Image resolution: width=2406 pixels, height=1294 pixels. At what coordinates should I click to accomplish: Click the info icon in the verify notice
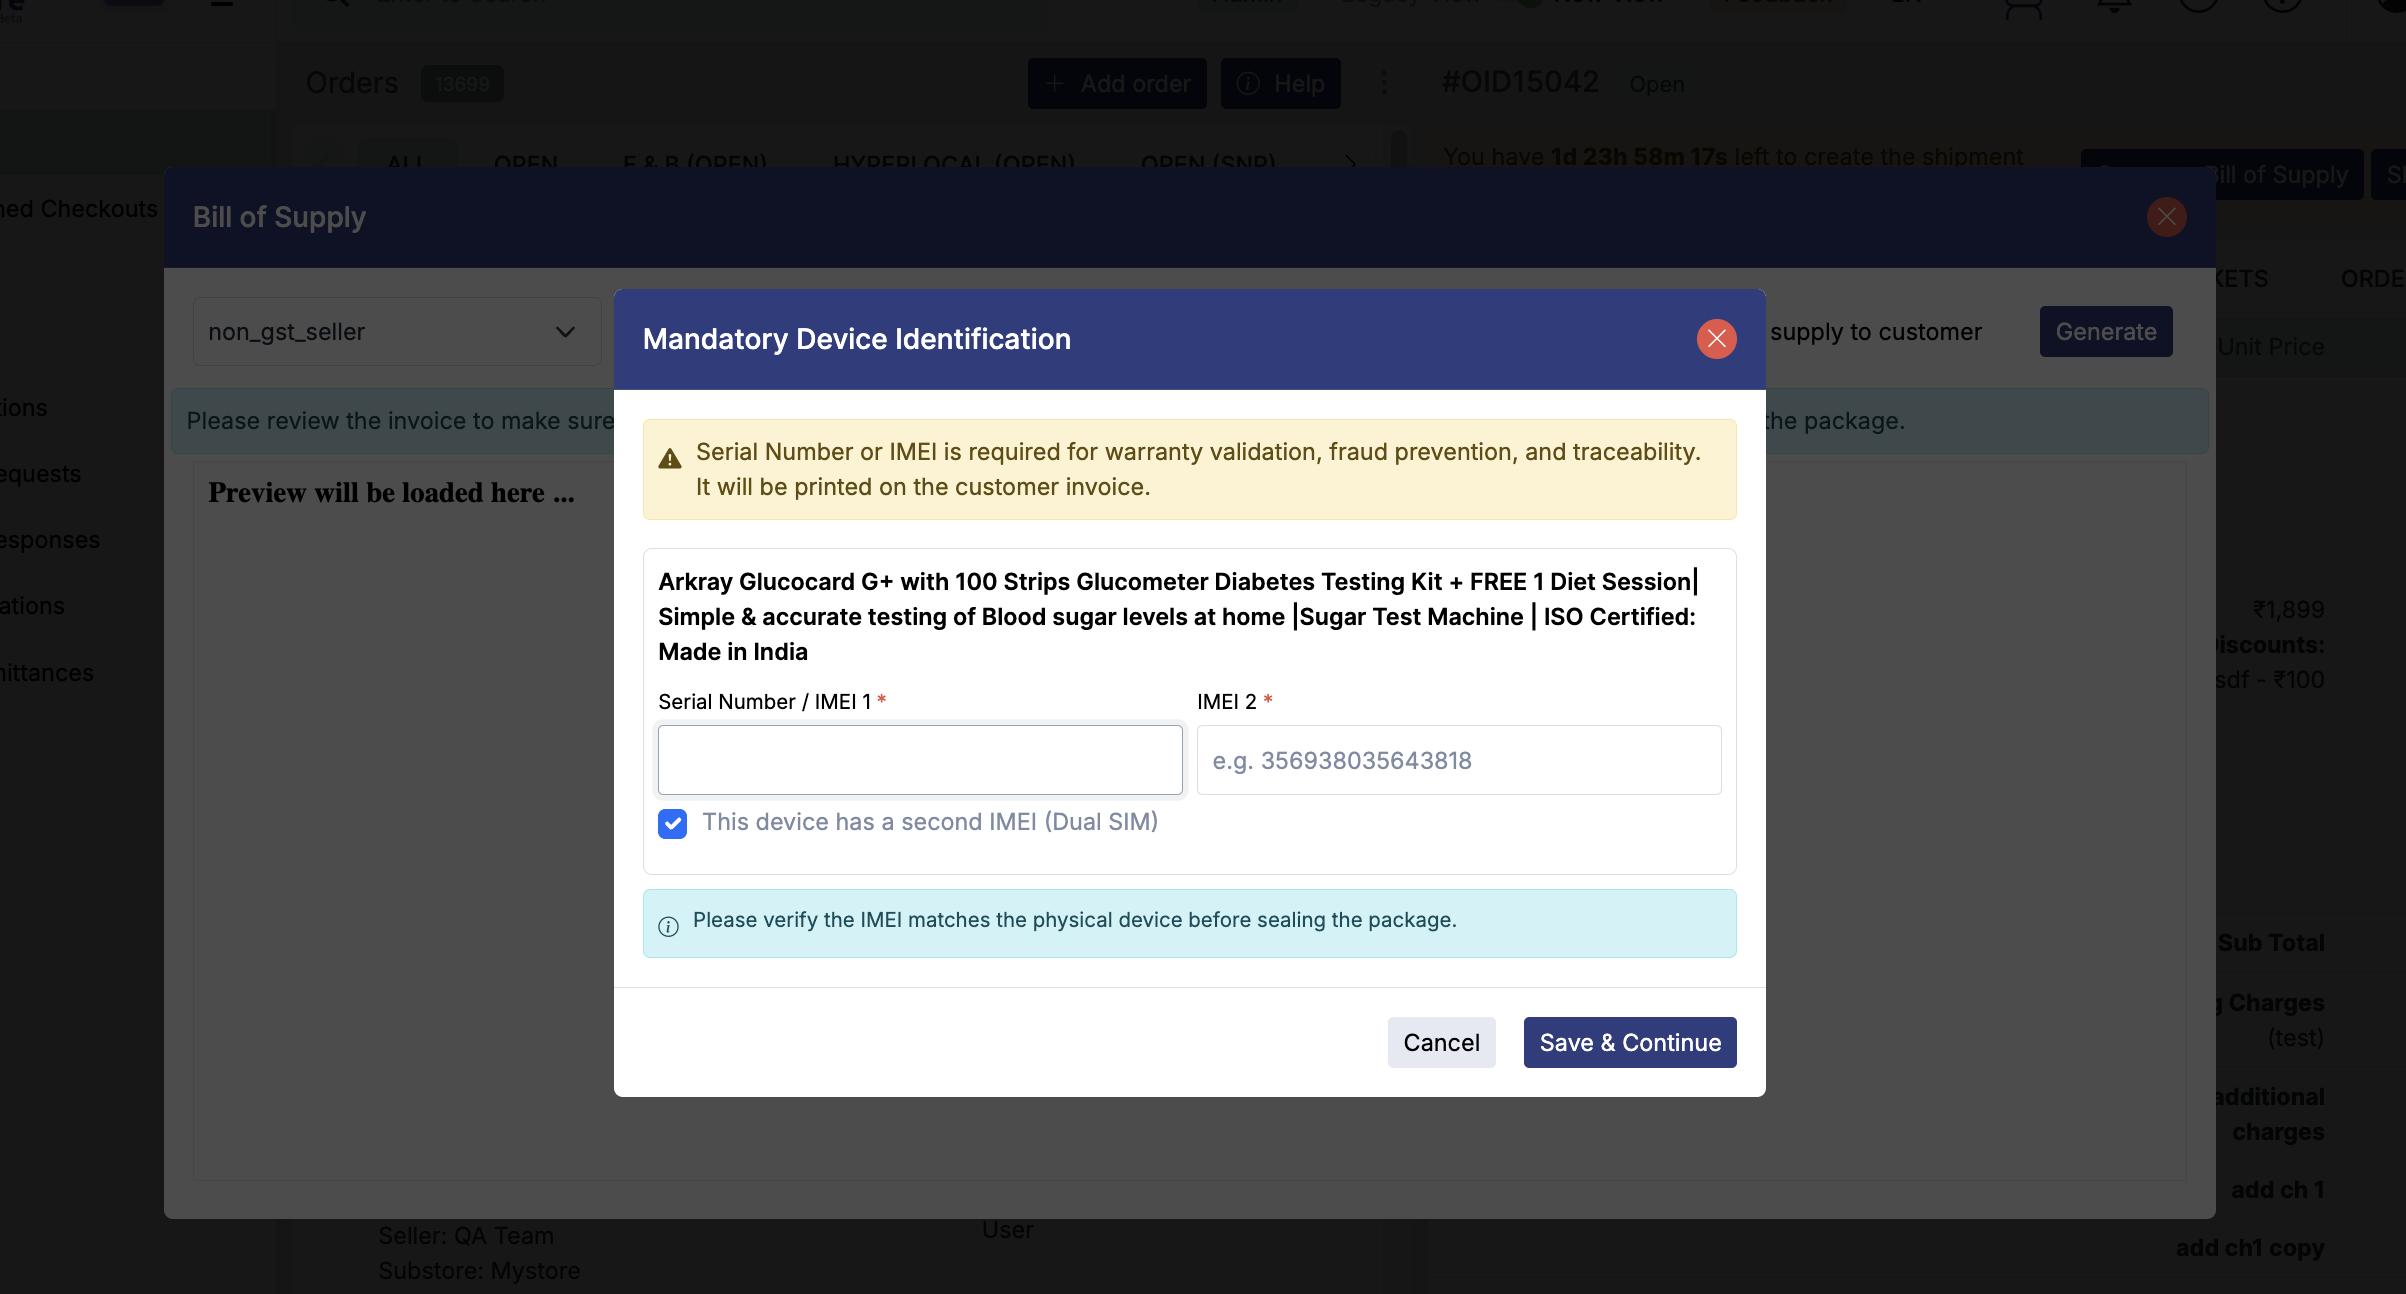669,926
